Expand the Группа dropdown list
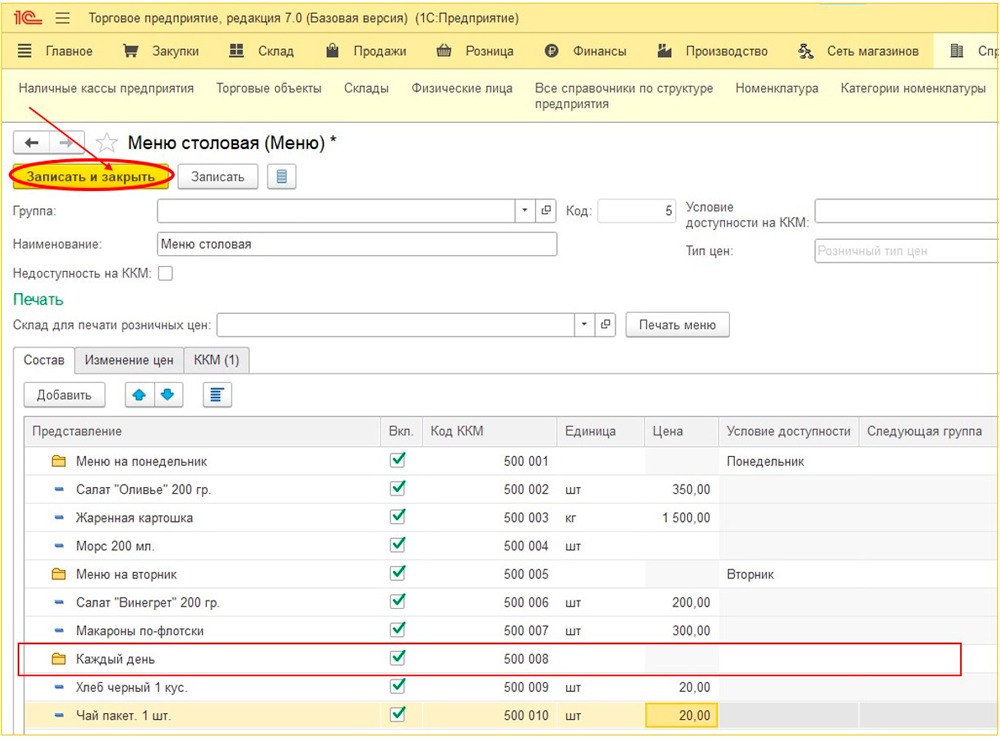The height and width of the screenshot is (740, 1000). [x=526, y=211]
